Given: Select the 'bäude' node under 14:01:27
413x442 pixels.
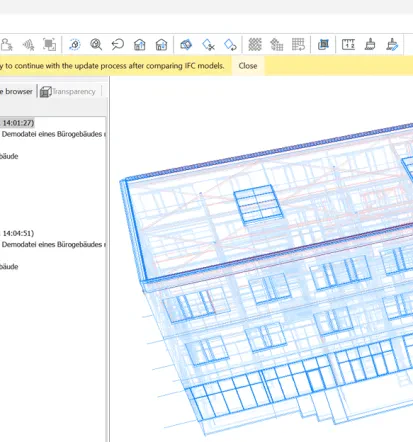Looking at the screenshot, I should click(x=9, y=156).
